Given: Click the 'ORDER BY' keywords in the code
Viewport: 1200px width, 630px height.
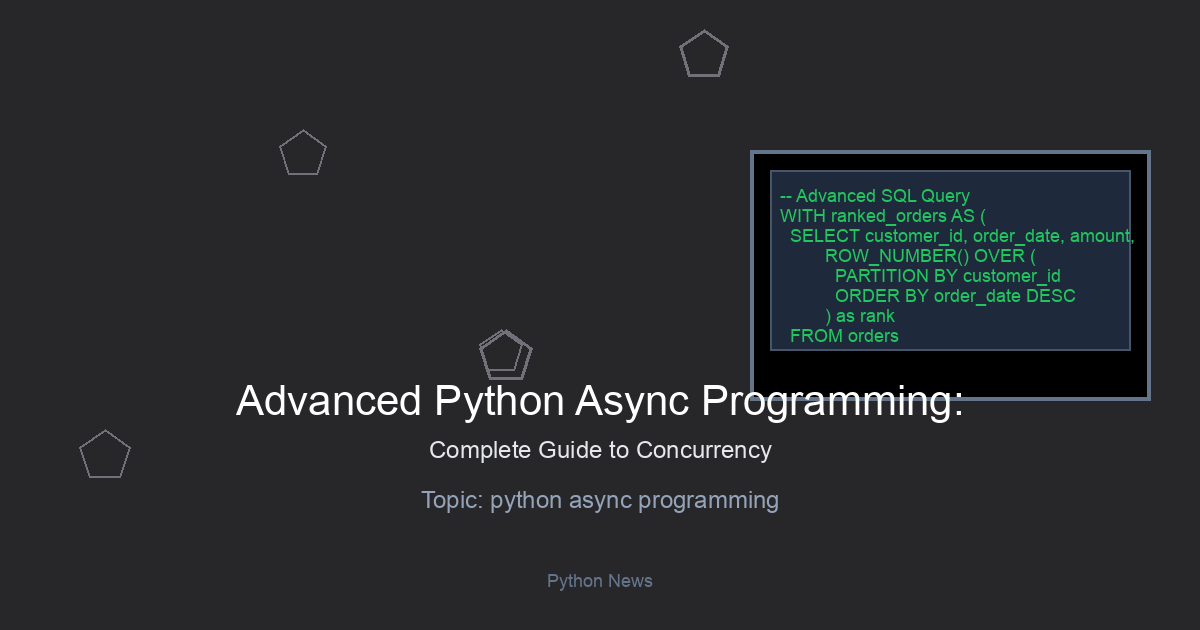Looking at the screenshot, I should pos(882,296).
